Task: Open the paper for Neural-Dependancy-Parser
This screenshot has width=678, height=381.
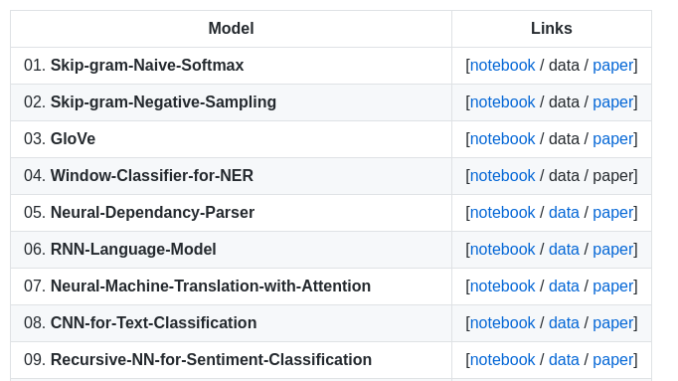Action: pyautogui.click(x=613, y=212)
